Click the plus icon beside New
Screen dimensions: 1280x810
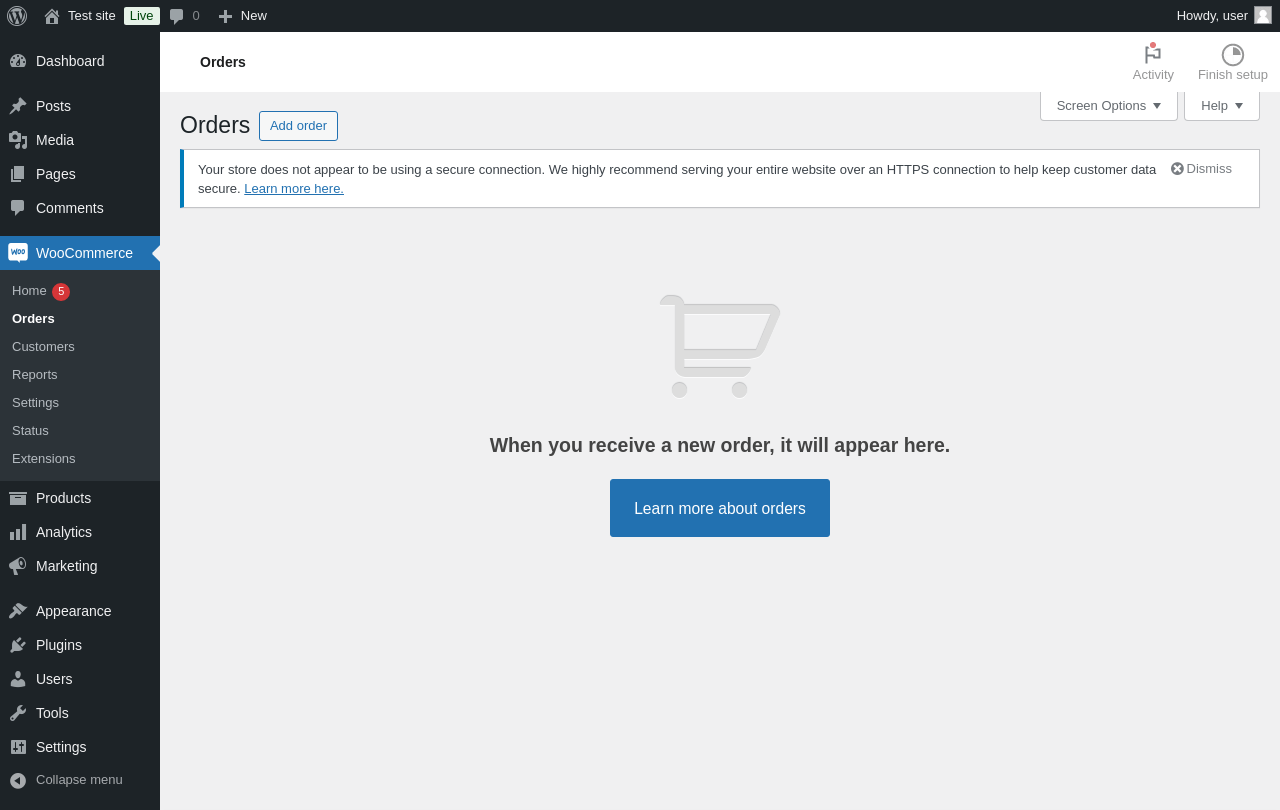(226, 16)
